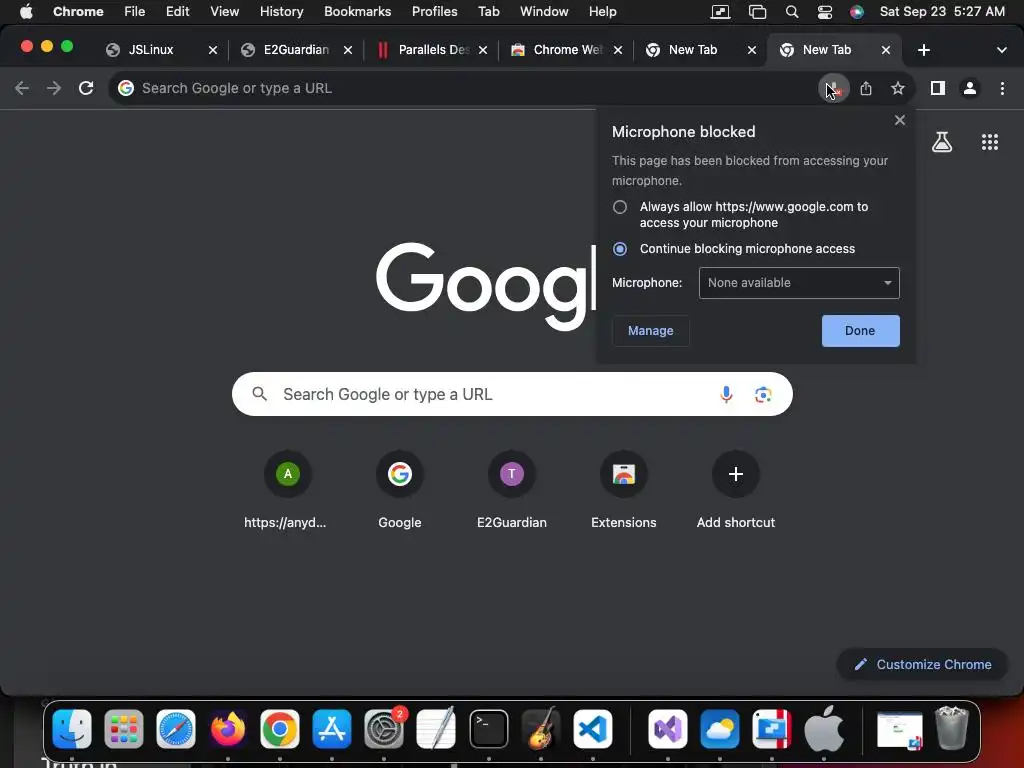Open the Window menu
Image resolution: width=1024 pixels, height=768 pixels.
(x=544, y=12)
